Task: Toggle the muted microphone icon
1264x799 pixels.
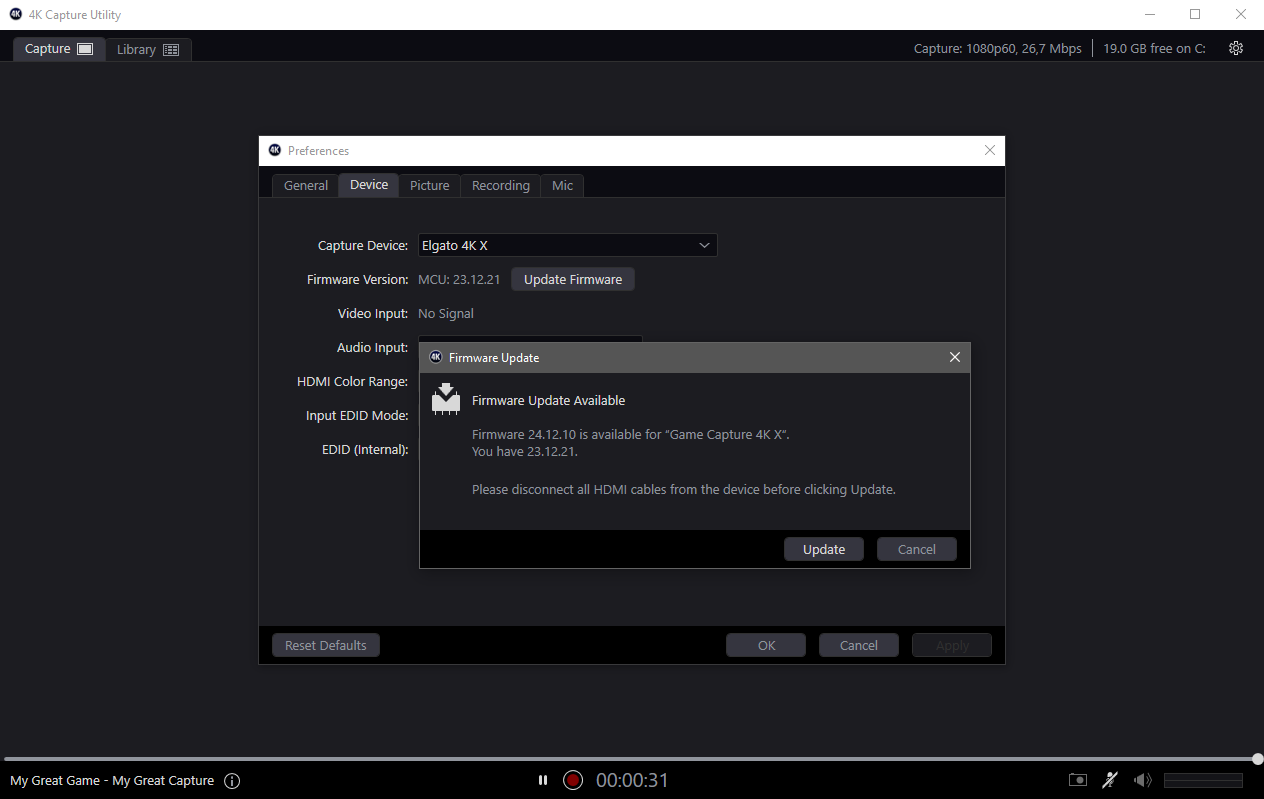Action: coord(1110,780)
